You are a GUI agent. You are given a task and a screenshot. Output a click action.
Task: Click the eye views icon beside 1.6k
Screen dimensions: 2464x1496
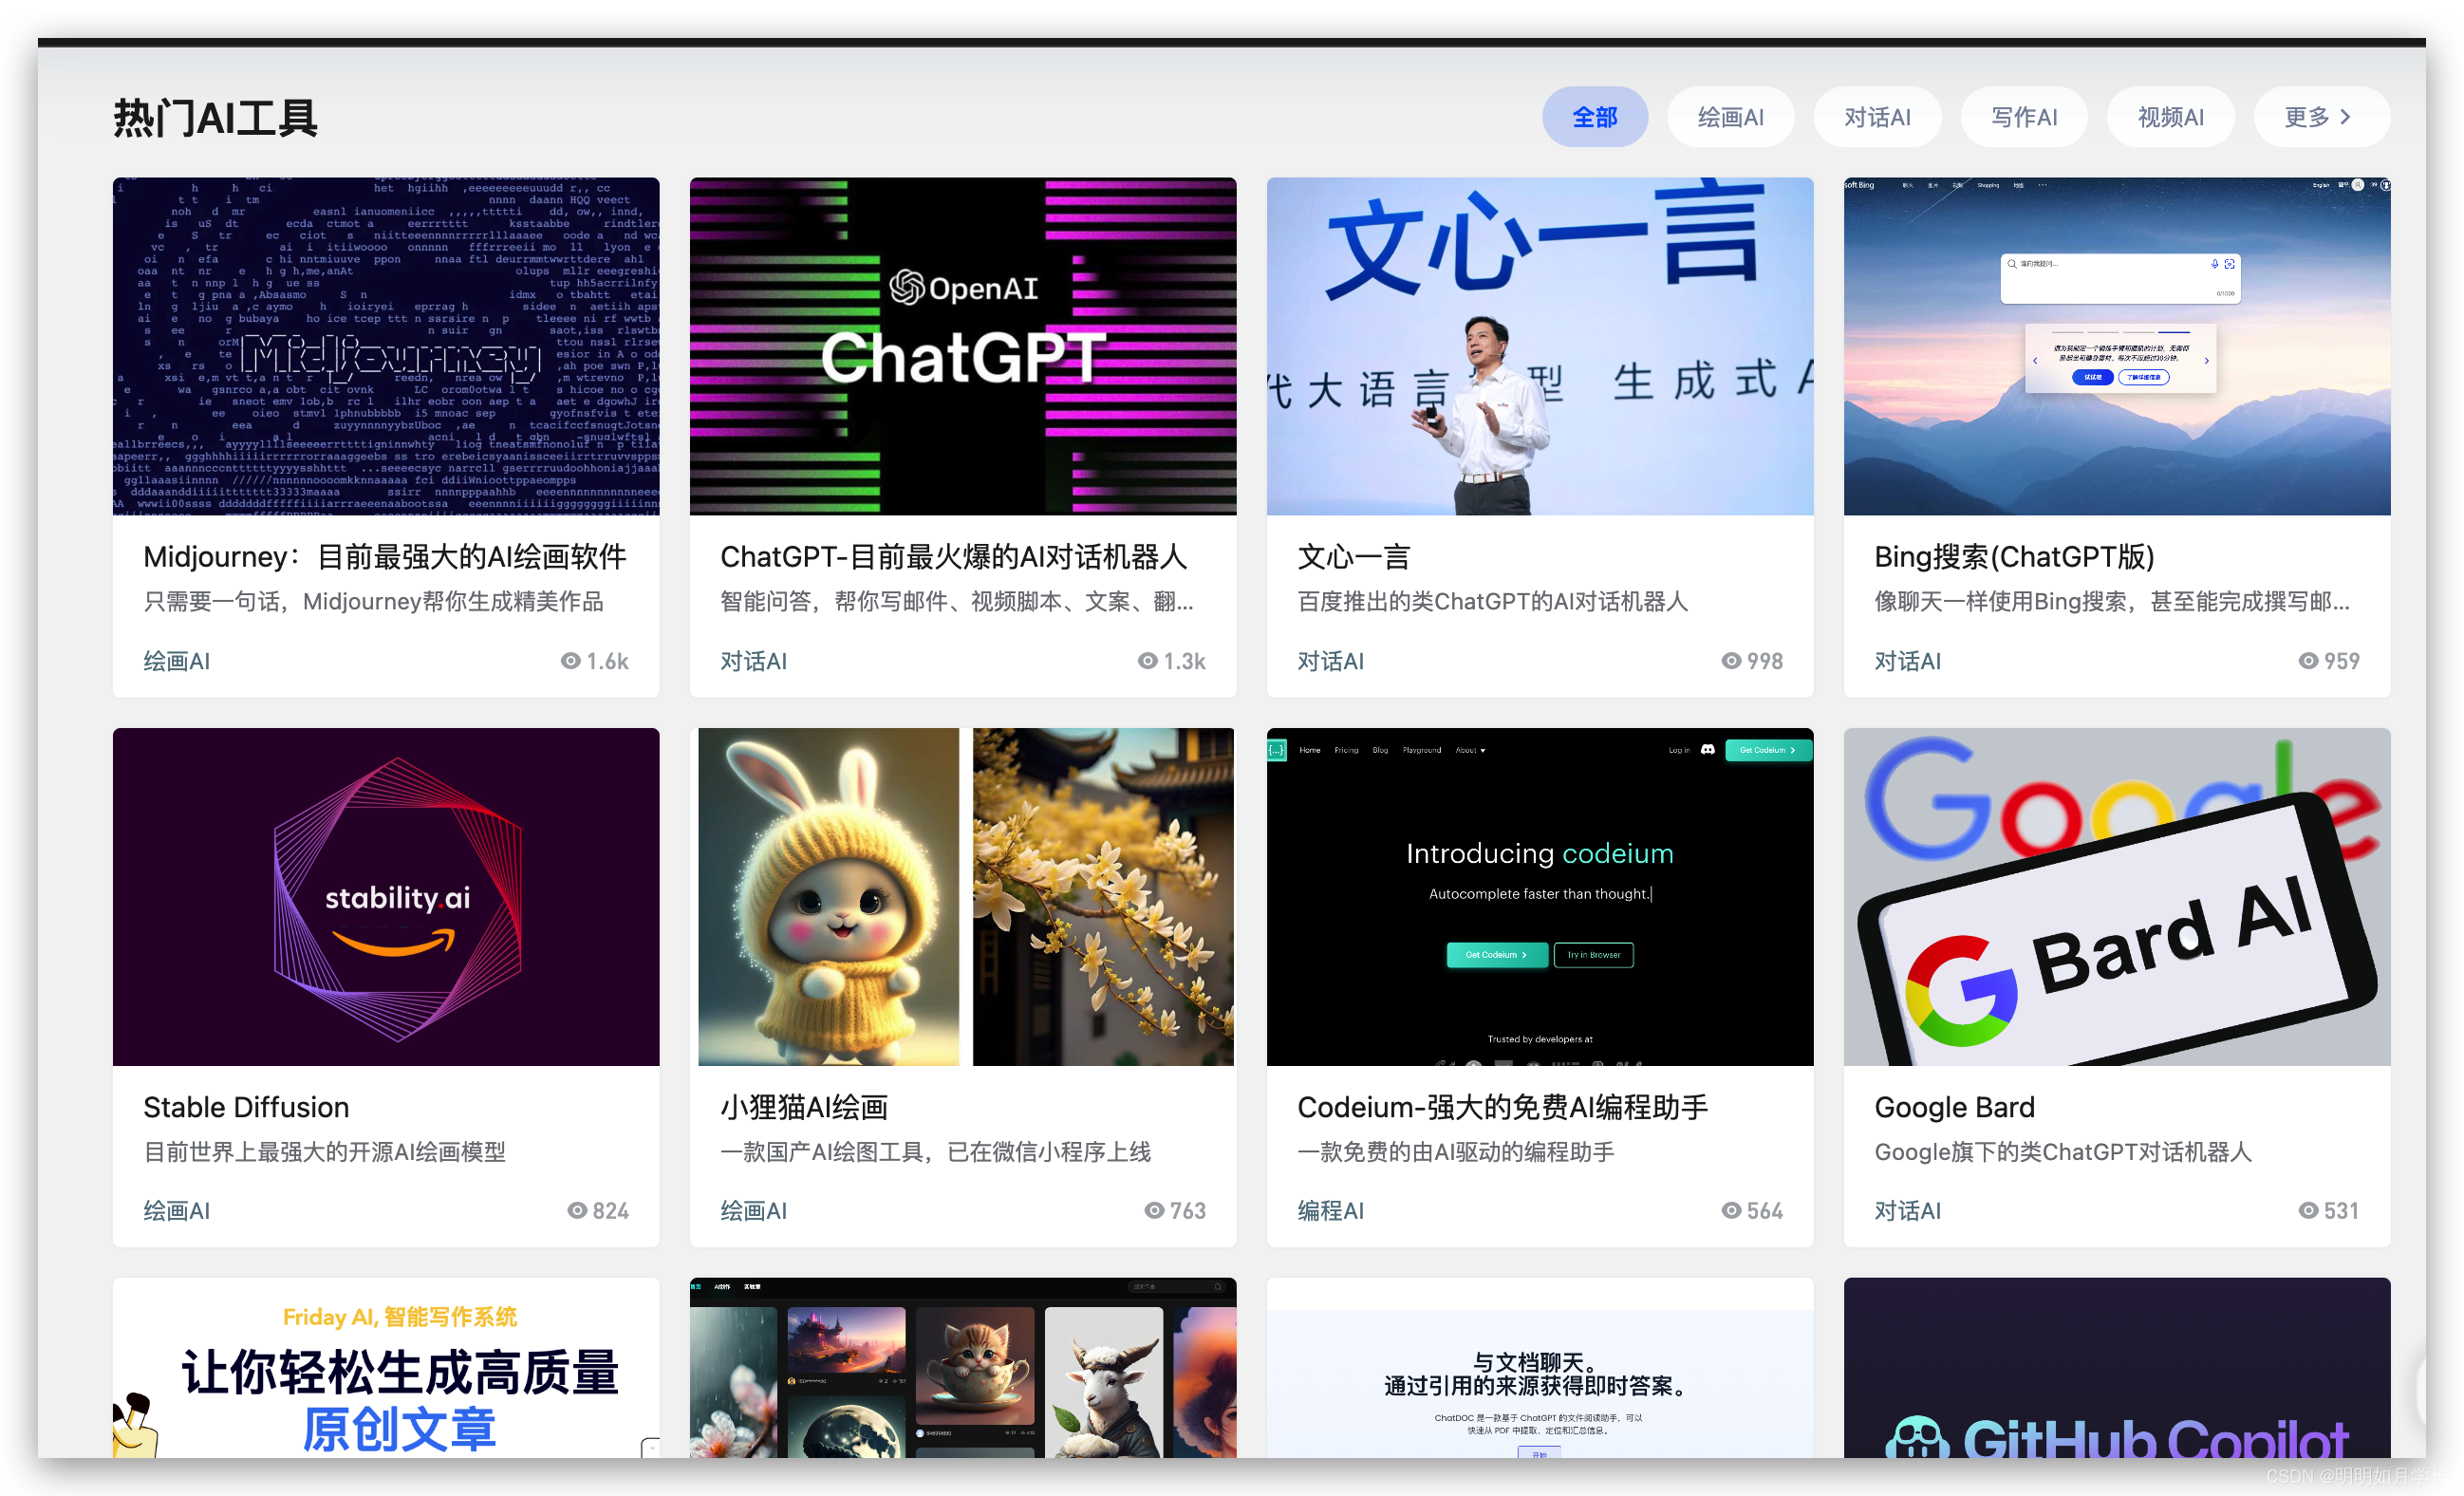click(x=571, y=661)
